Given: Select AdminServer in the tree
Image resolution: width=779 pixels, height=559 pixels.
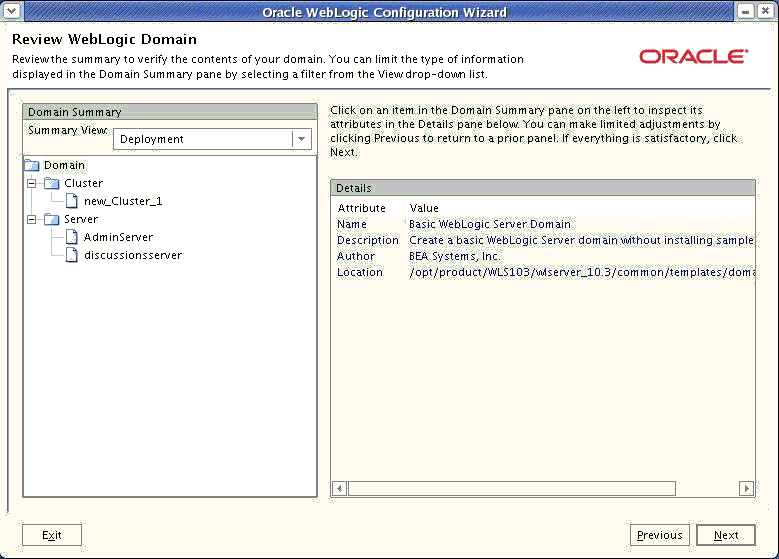Looking at the screenshot, I should 118,237.
